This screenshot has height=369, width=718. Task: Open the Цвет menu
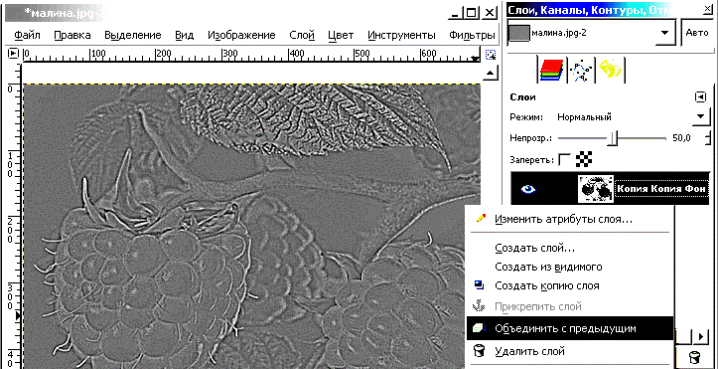point(341,35)
